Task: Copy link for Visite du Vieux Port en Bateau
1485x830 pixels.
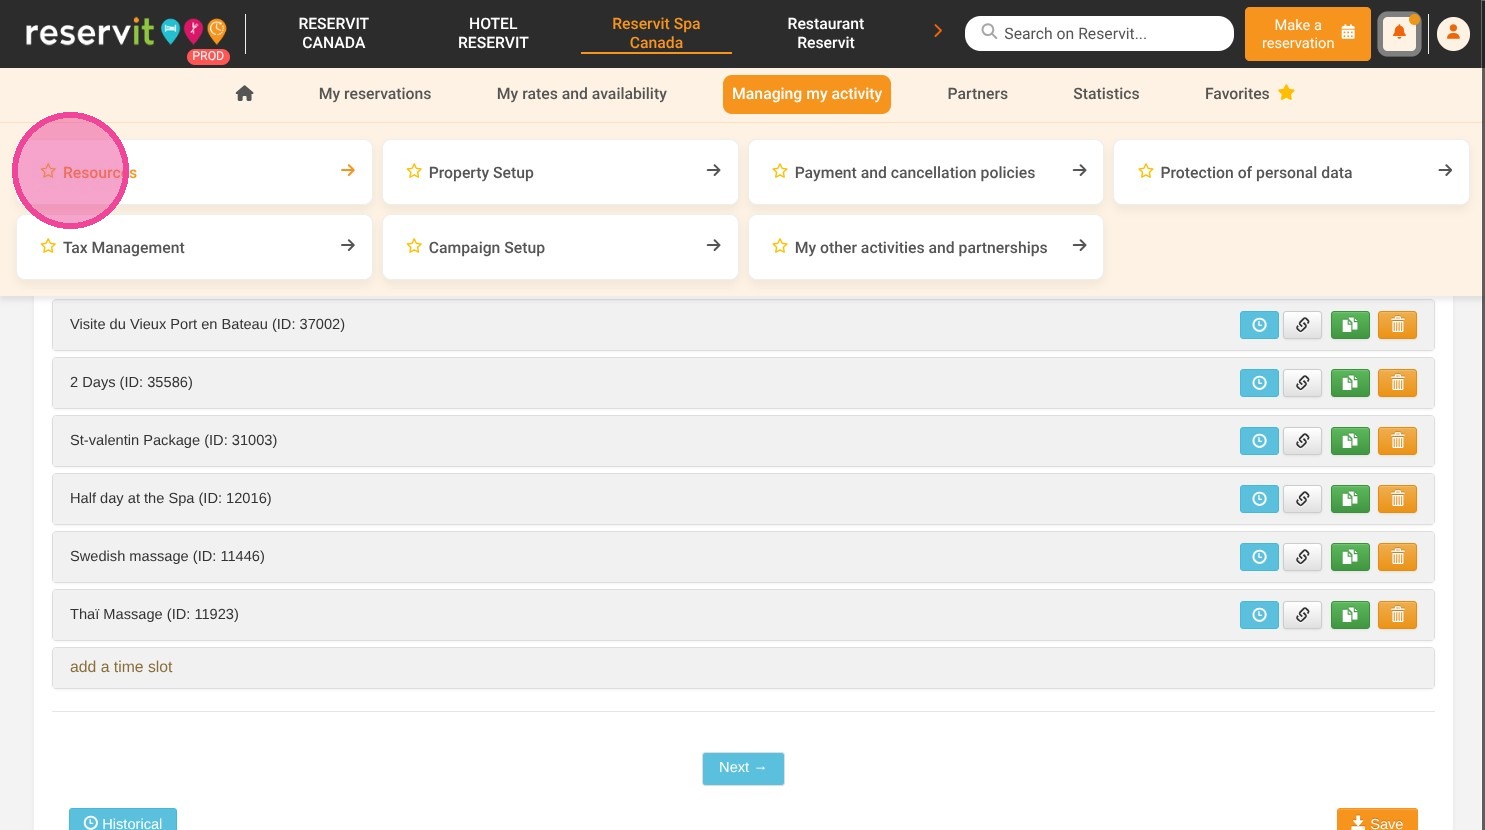Action: [1302, 325]
